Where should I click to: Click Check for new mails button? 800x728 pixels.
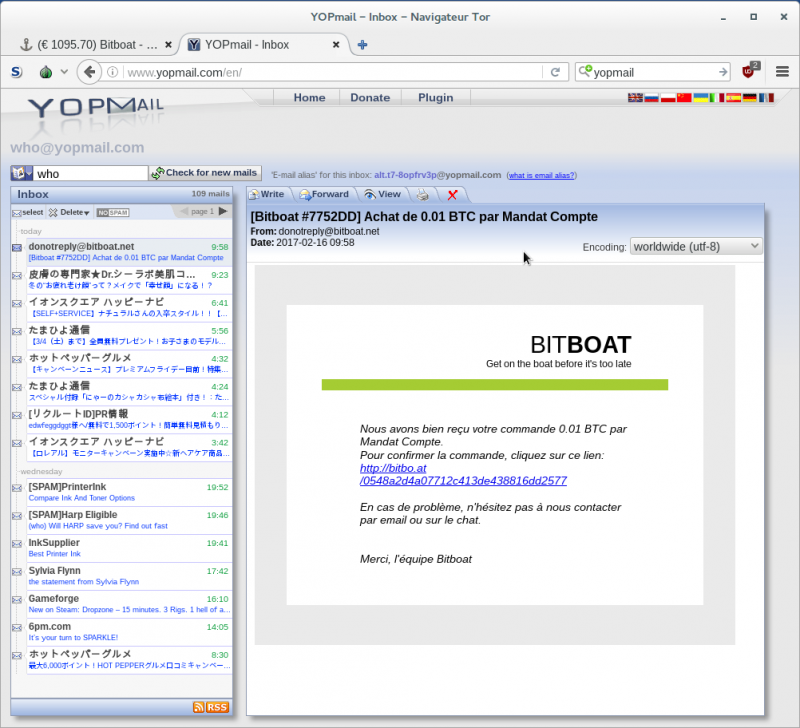206,173
